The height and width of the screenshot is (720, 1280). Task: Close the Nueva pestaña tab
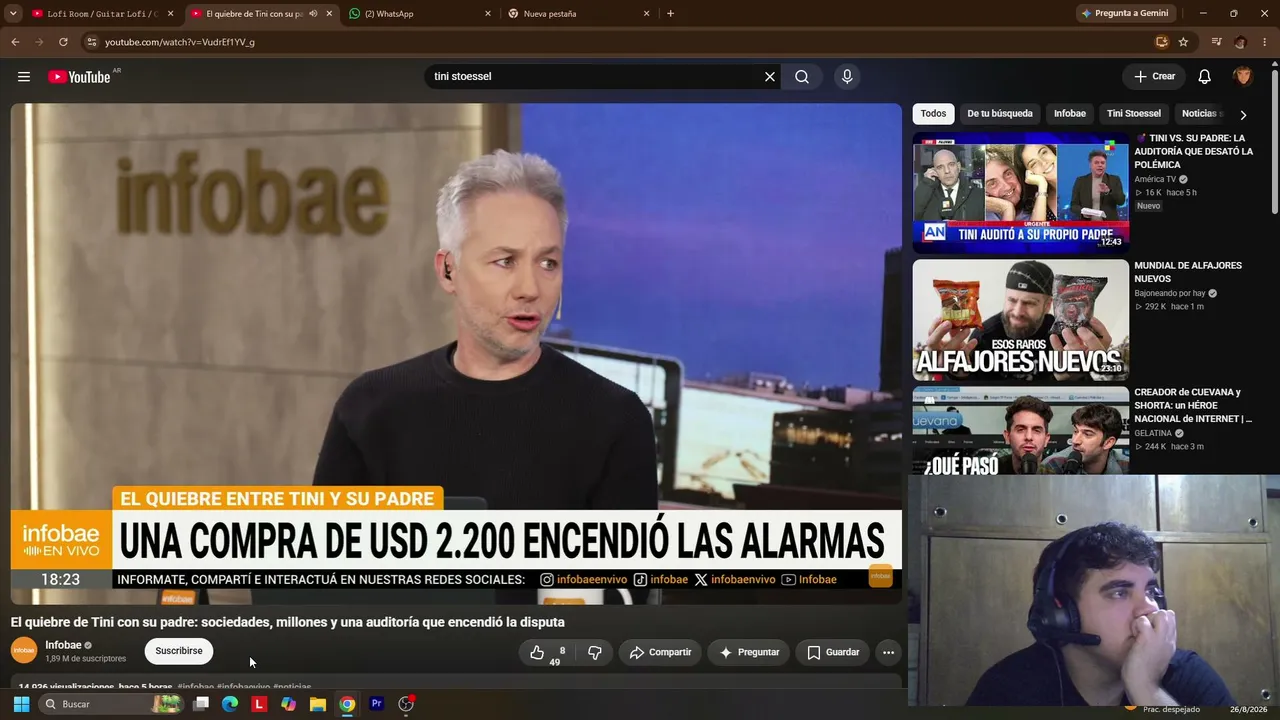click(646, 14)
